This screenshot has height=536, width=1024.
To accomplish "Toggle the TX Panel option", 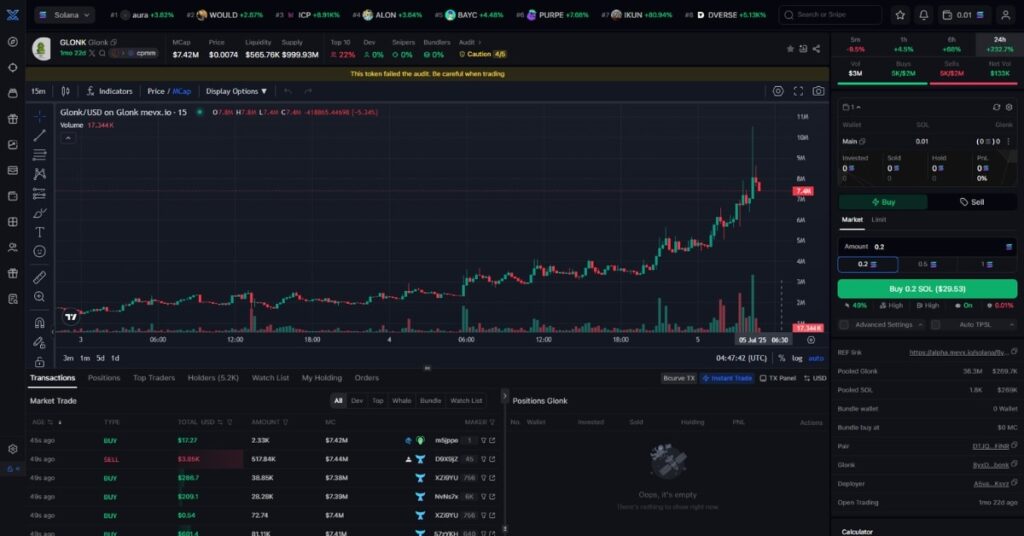I will click(x=778, y=378).
